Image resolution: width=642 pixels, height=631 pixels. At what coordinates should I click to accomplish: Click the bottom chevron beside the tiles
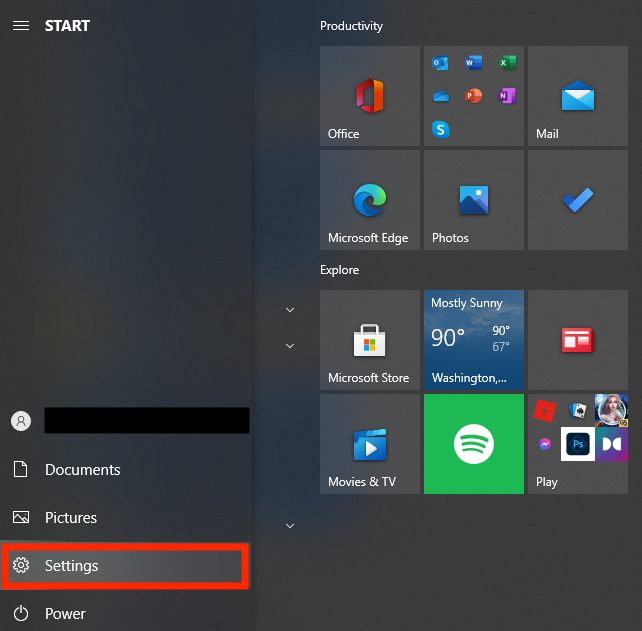coord(290,525)
